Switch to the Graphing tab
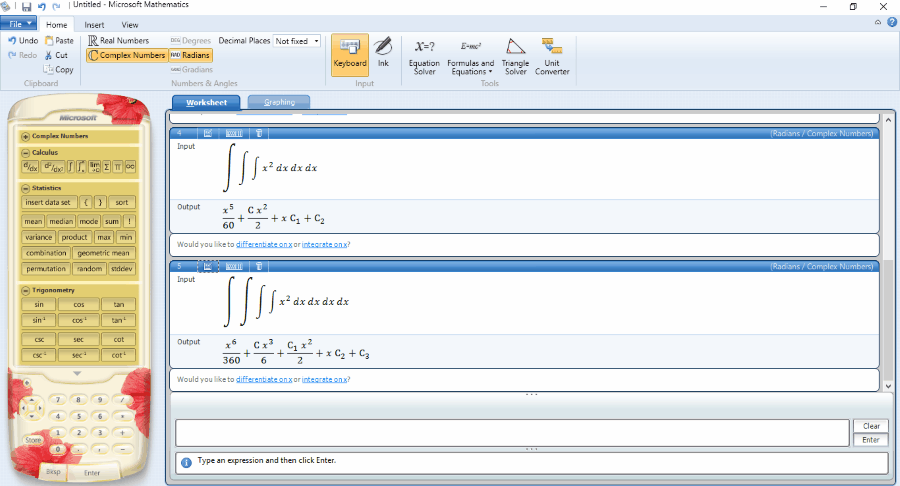This screenshot has height=486, width=900. pos(279,102)
